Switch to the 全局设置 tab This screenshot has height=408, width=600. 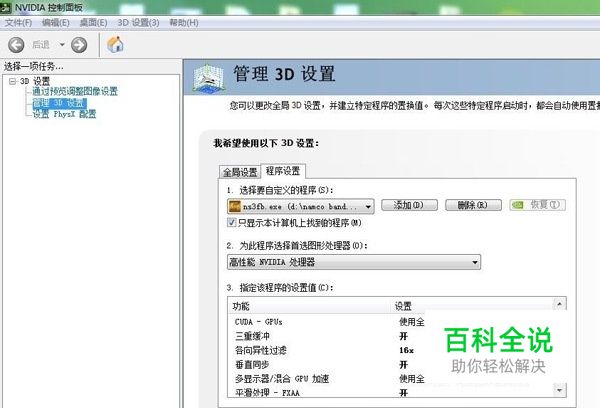pos(240,172)
